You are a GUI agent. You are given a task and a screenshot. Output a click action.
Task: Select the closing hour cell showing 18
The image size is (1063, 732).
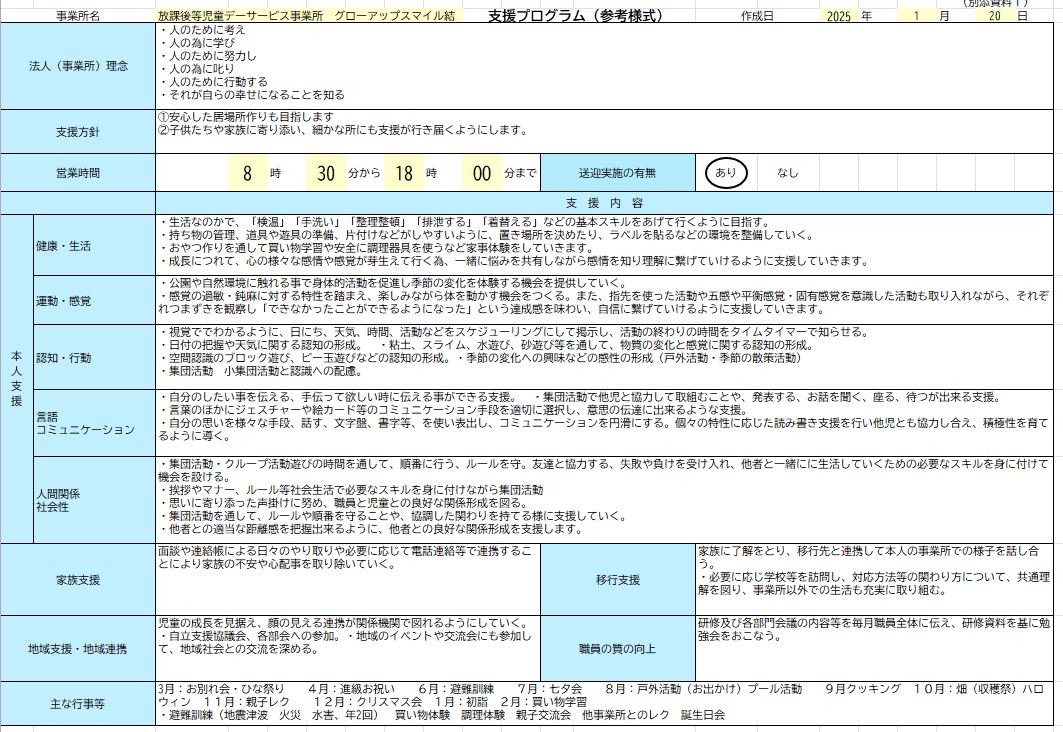tap(404, 174)
